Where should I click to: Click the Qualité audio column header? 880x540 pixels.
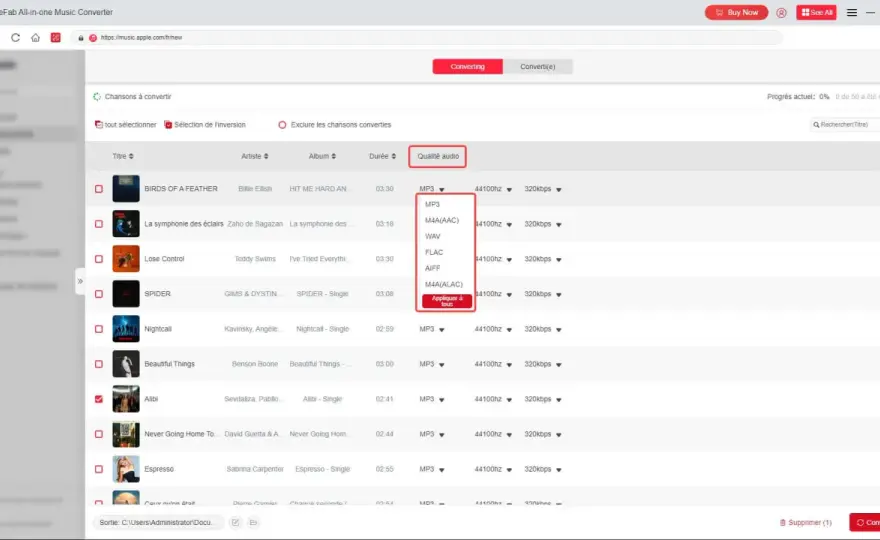tap(438, 156)
